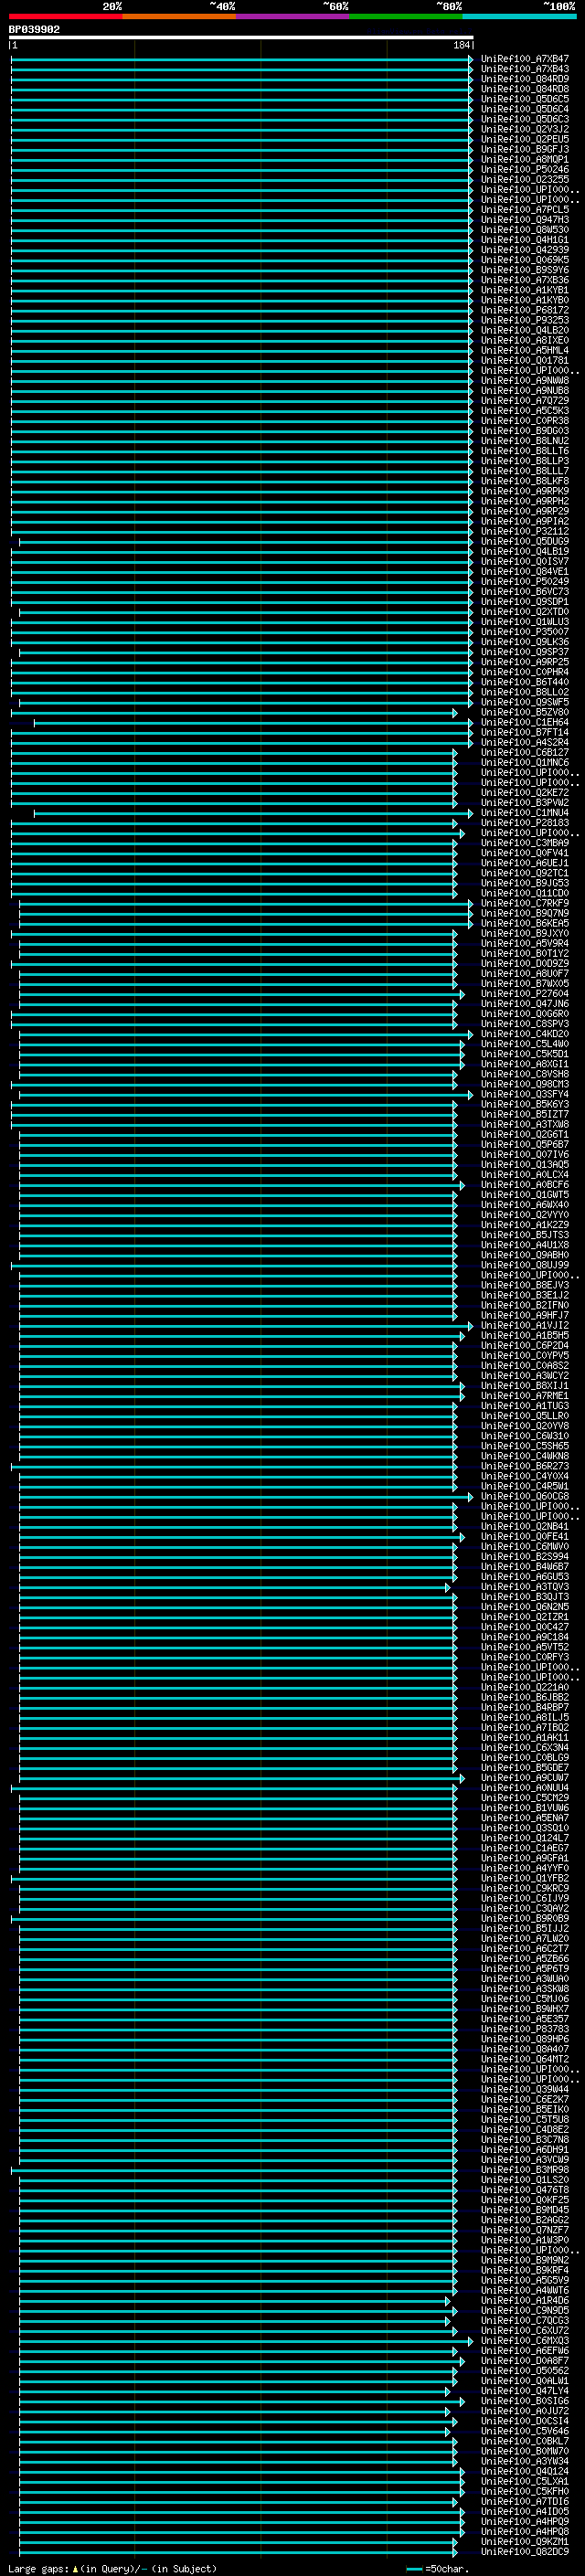The image size is (585, 2576).
Task: Click the red ~20% identity color bar
Action: click(x=65, y=17)
